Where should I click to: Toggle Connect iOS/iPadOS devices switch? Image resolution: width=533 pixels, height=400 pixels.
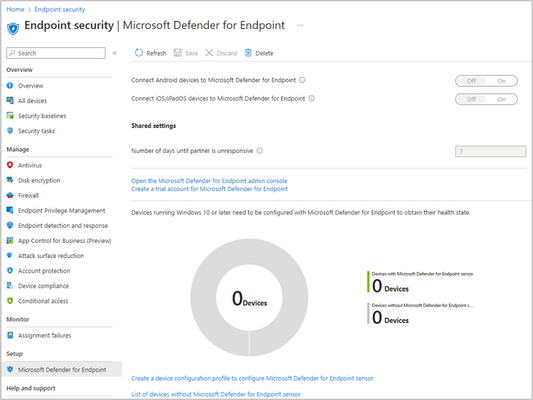(x=486, y=99)
